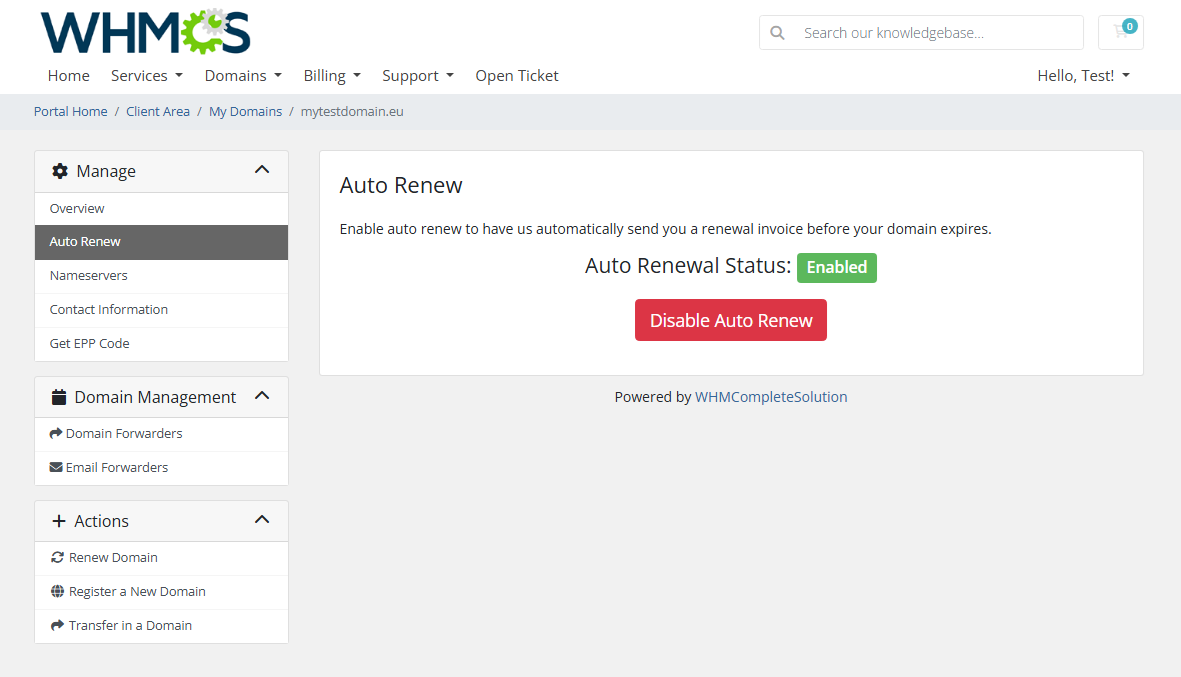Follow the Client Area breadcrumb link
This screenshot has height=677, width=1181.
pos(158,111)
